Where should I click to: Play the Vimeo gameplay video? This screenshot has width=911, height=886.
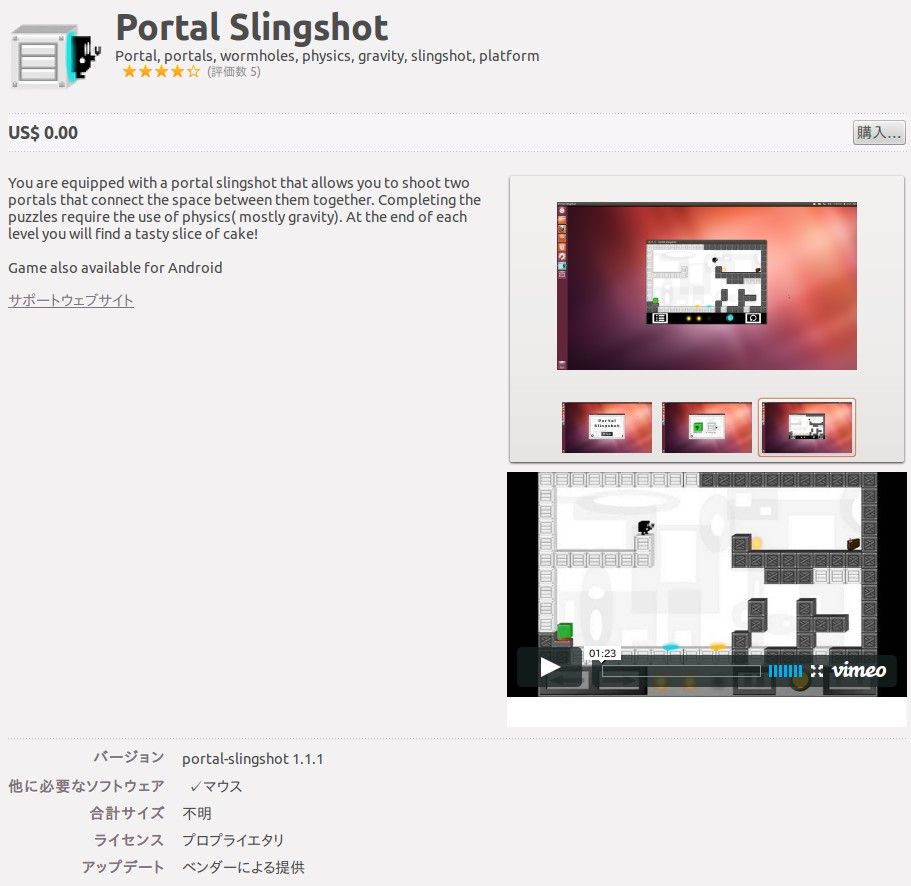(549, 667)
